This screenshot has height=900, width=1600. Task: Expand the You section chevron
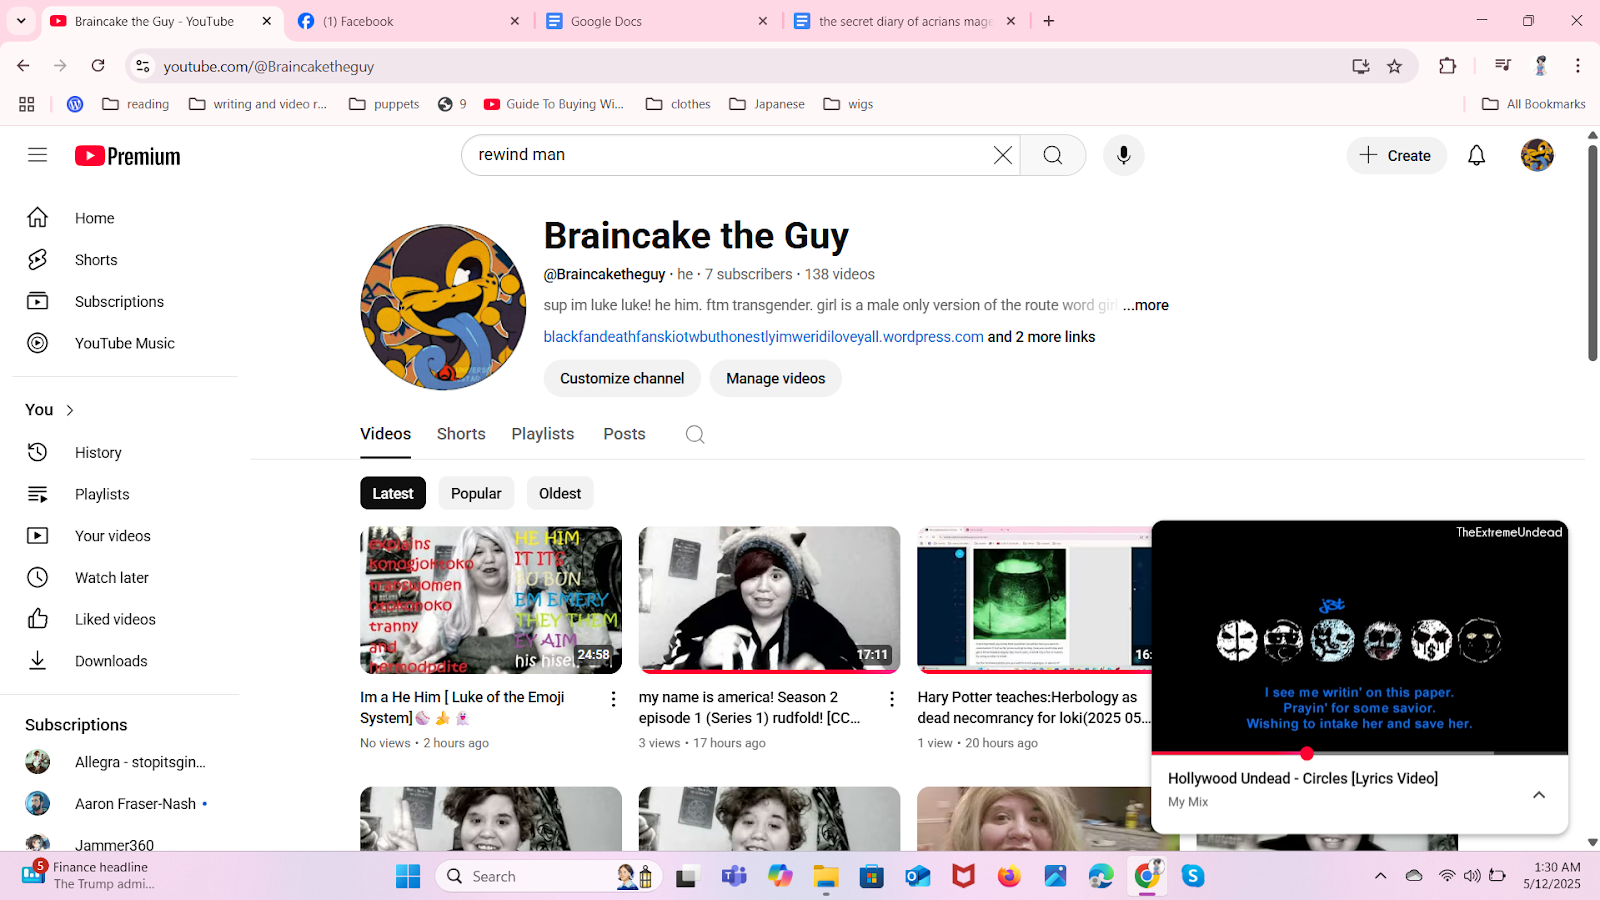click(x=70, y=410)
